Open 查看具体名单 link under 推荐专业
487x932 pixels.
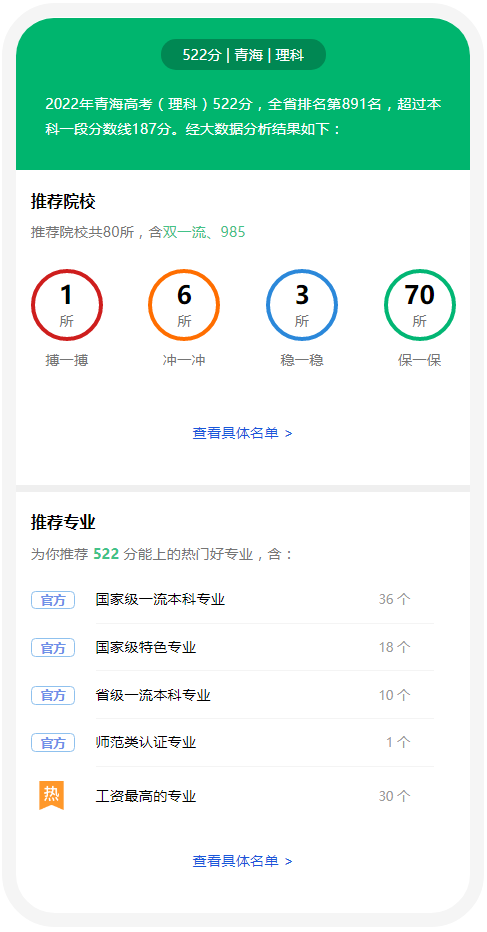(243, 861)
